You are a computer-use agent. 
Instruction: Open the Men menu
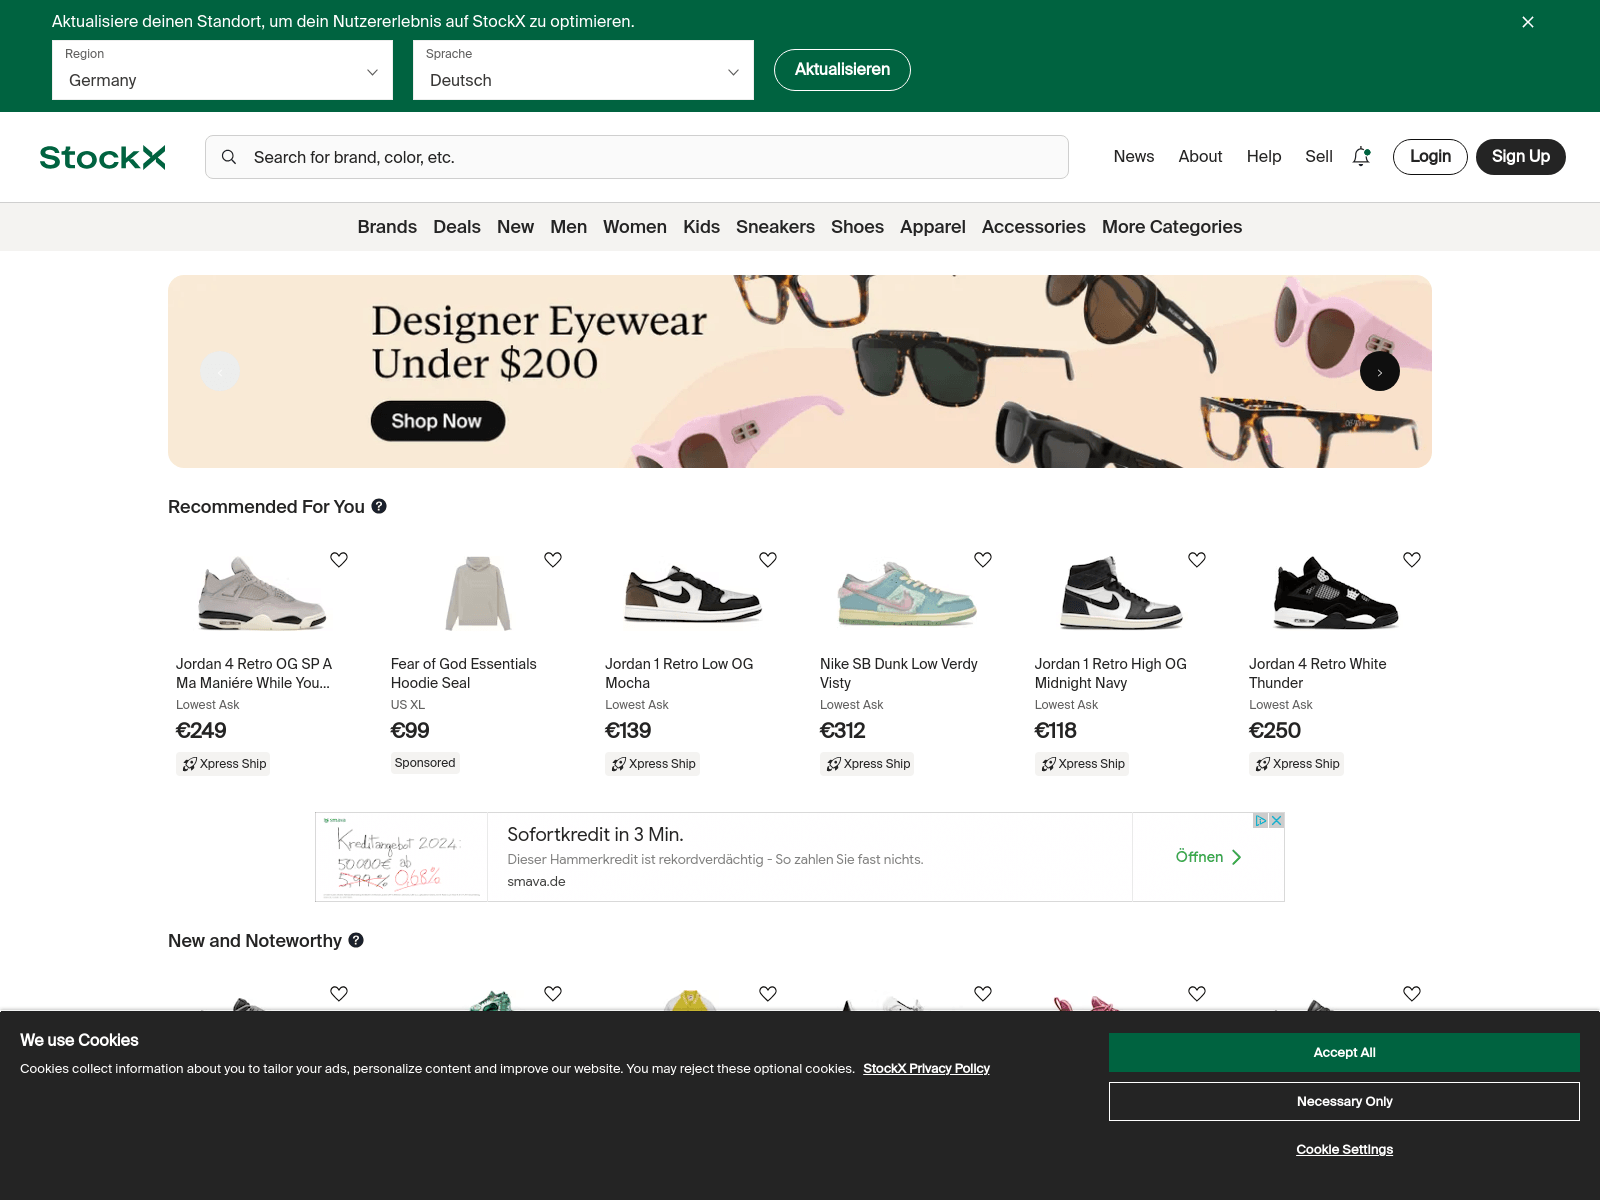coord(568,227)
